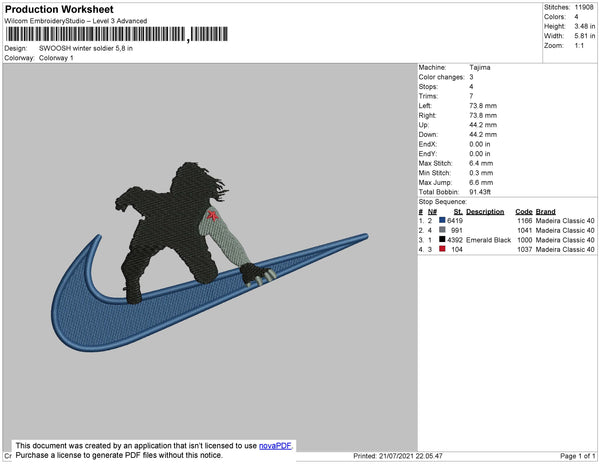600x464 pixels.
Task: Click stitch count '6419' in stop sequence
Action: [455, 221]
